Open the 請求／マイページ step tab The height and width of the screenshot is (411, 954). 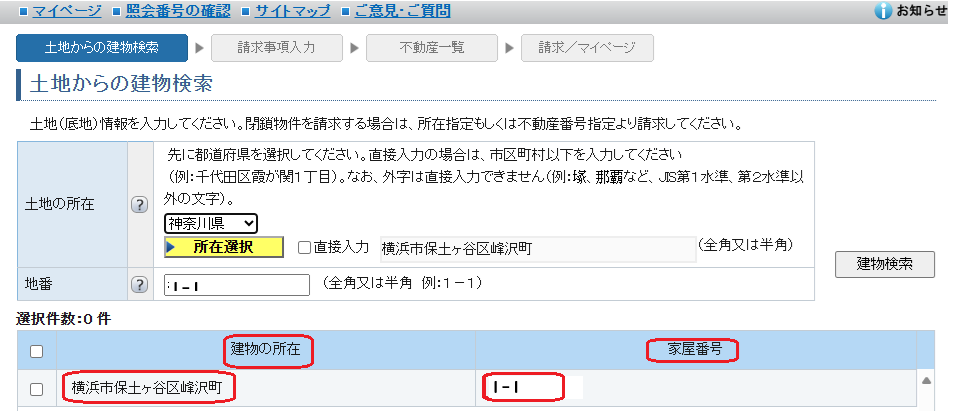pyautogui.click(x=587, y=48)
